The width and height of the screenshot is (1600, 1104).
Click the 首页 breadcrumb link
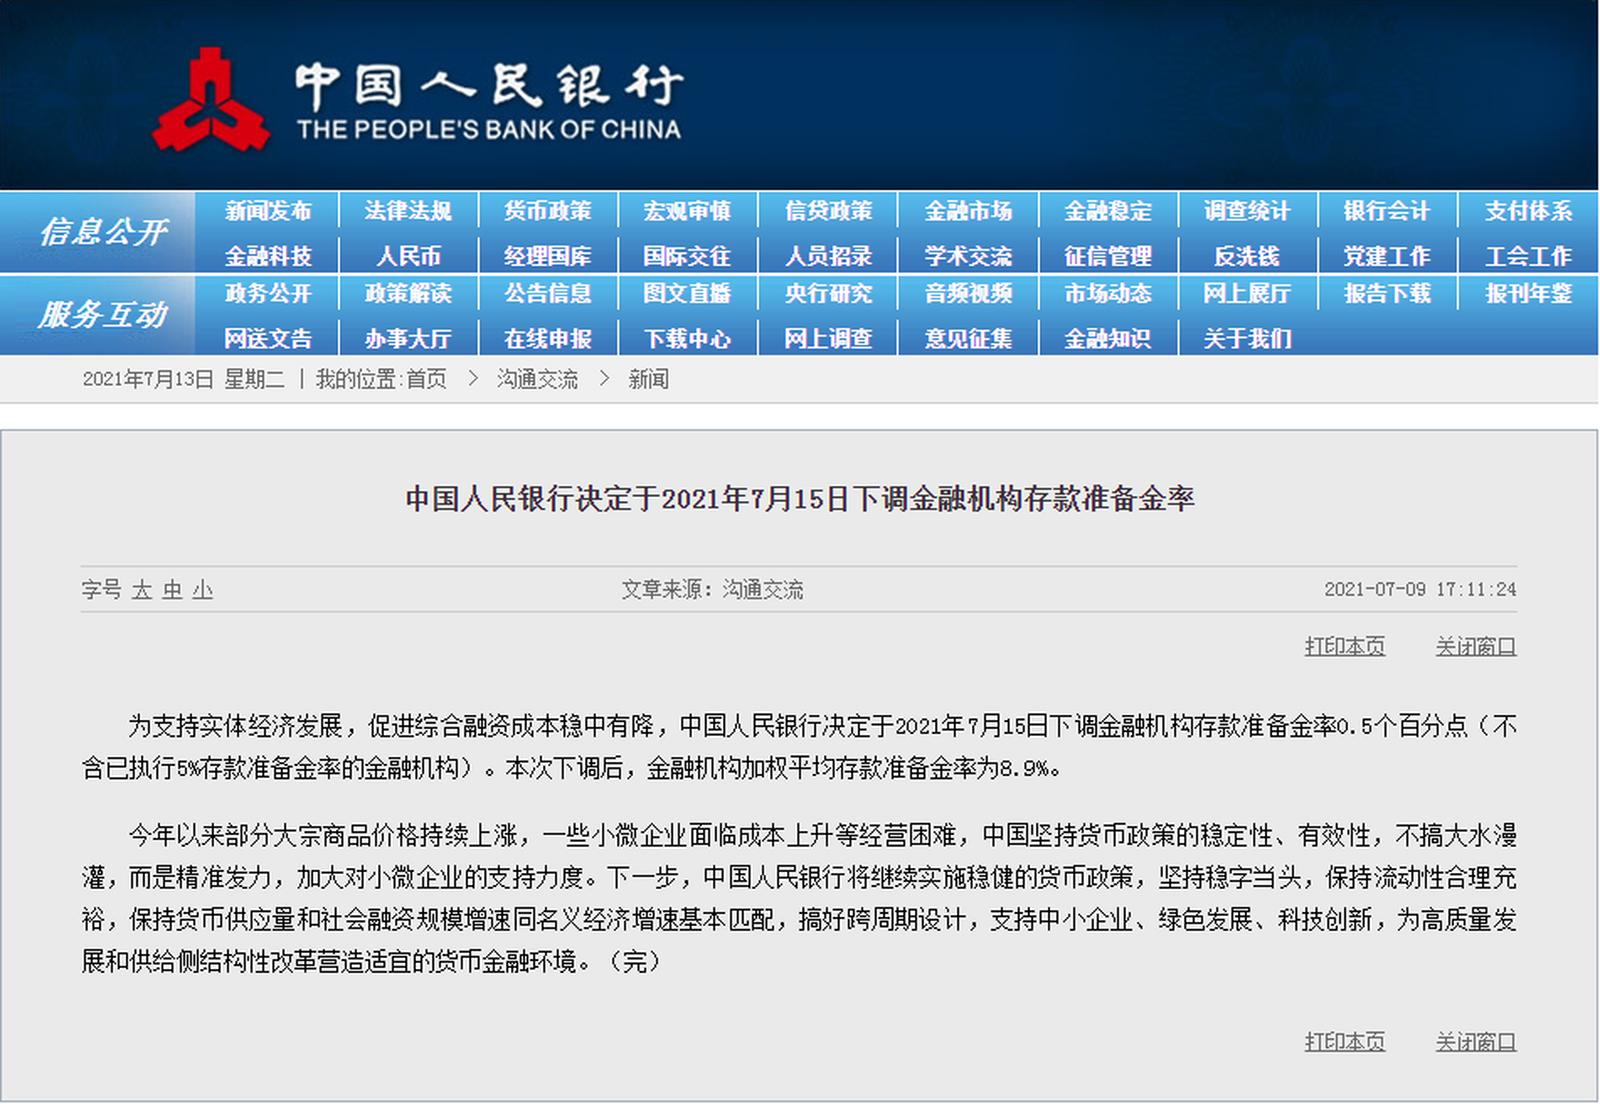point(427,380)
